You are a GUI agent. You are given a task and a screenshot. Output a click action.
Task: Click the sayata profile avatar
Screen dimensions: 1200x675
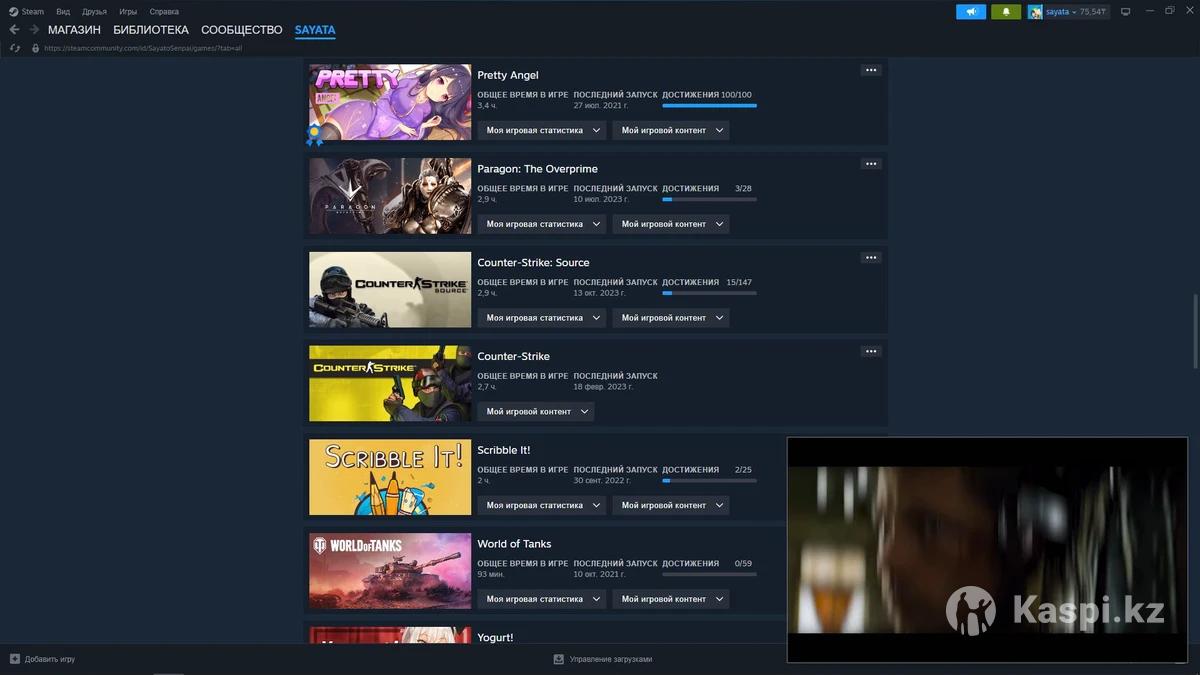click(x=1035, y=12)
